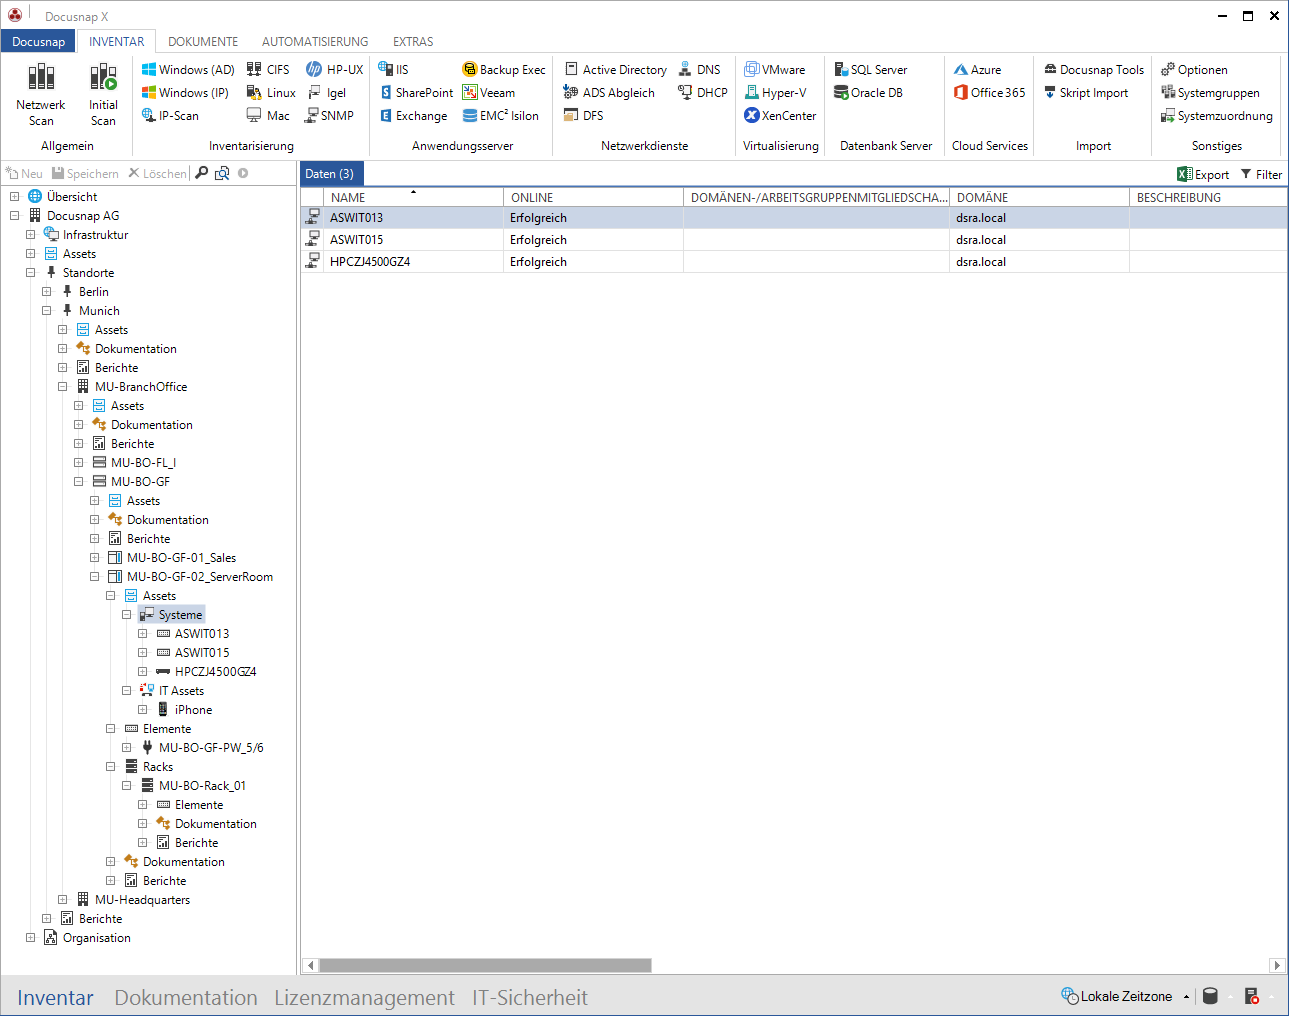Image resolution: width=1289 pixels, height=1016 pixels.
Task: Open the DFS scan
Action: [584, 116]
